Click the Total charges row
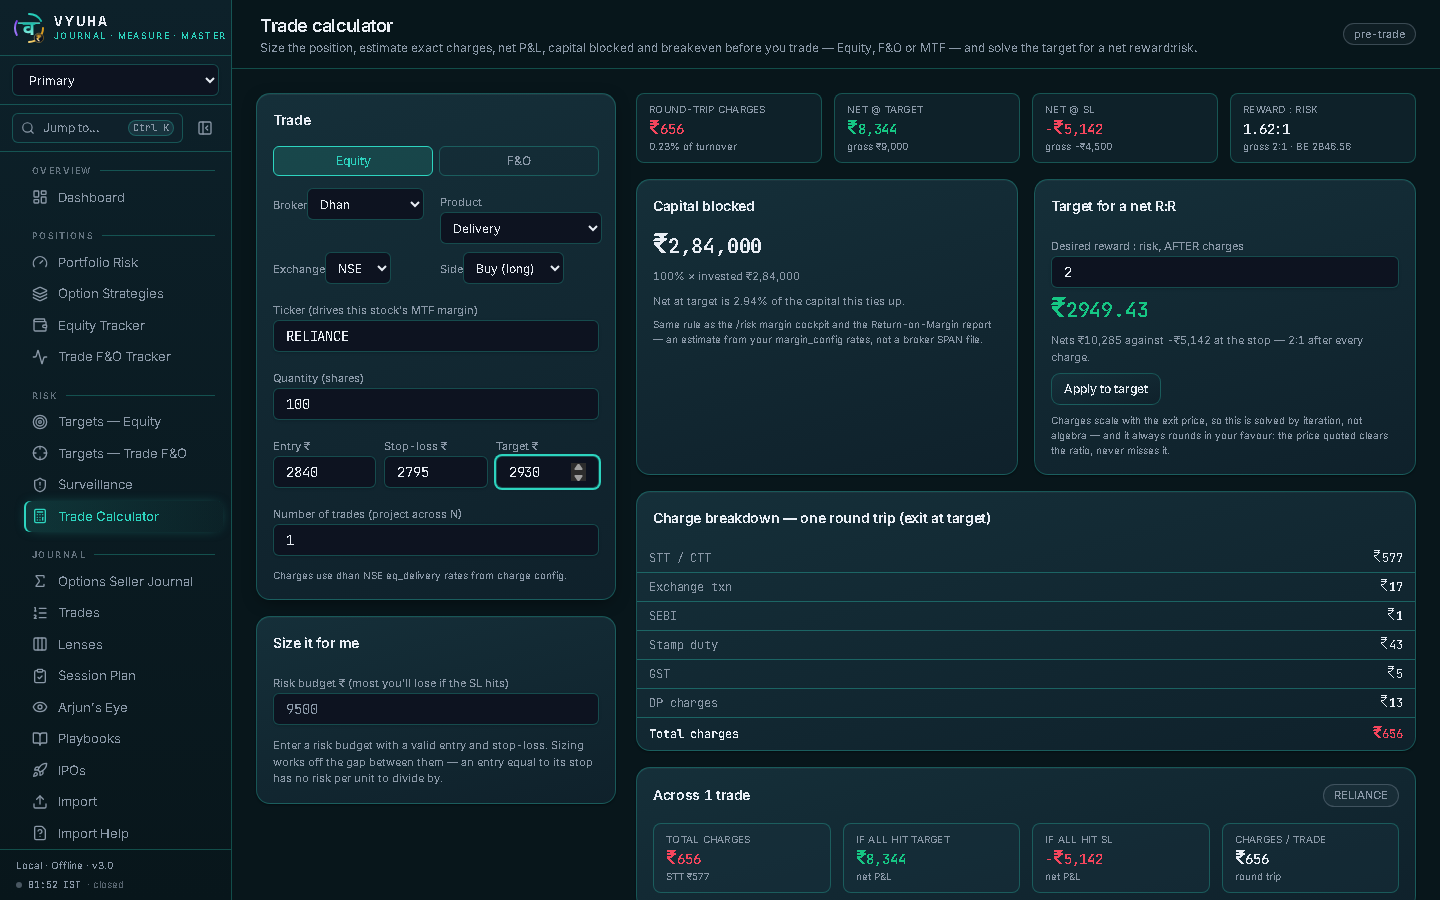1440x900 pixels. point(1026,734)
